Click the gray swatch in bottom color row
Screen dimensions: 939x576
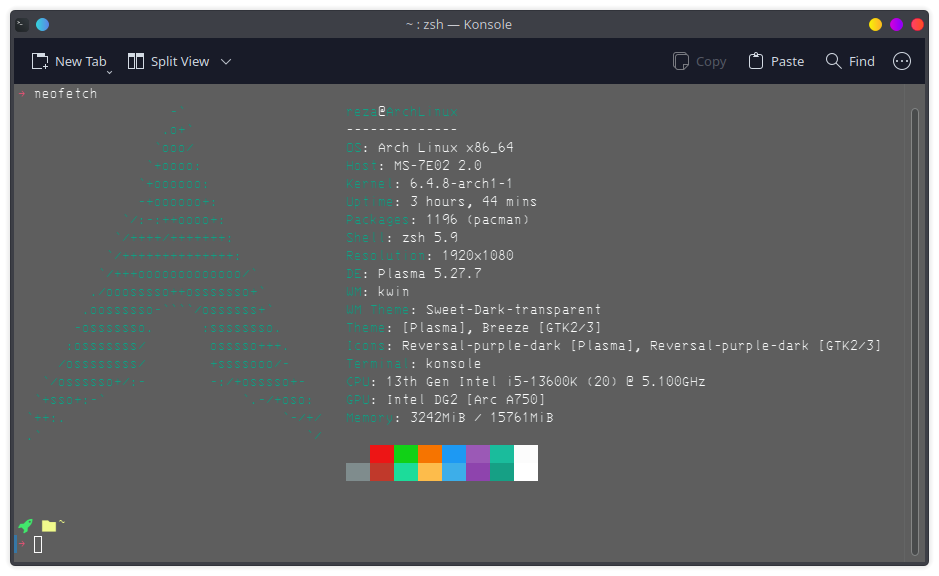358,472
